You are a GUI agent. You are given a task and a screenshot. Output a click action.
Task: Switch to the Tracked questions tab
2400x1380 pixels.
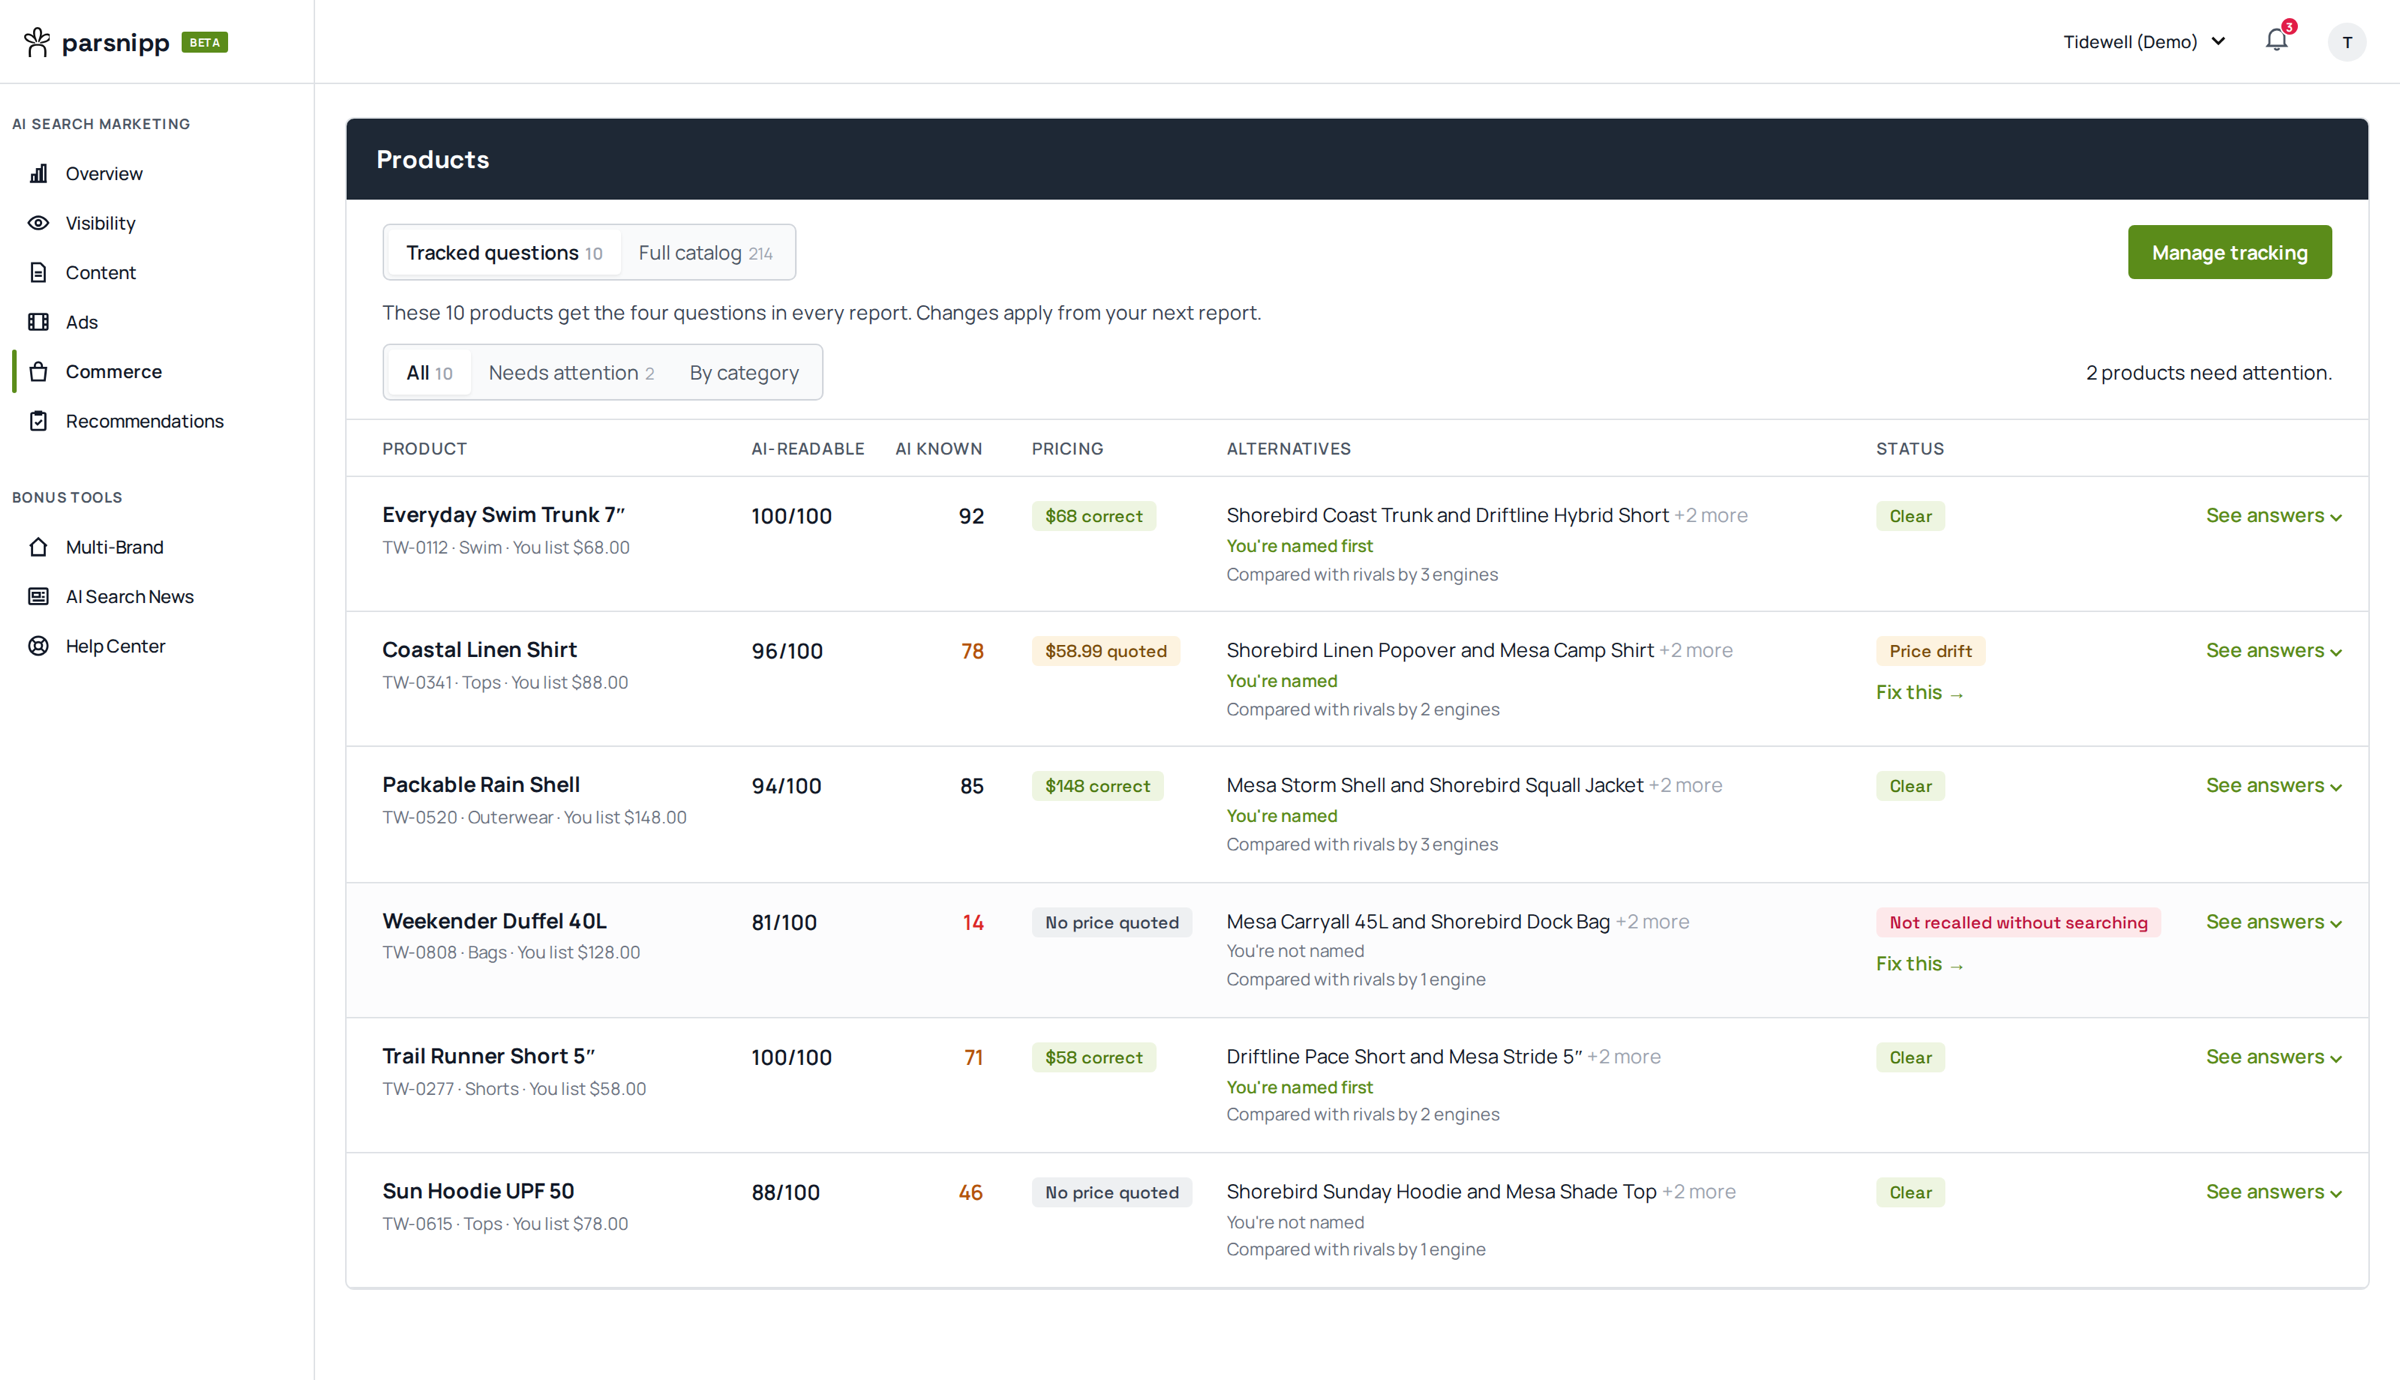click(x=504, y=253)
